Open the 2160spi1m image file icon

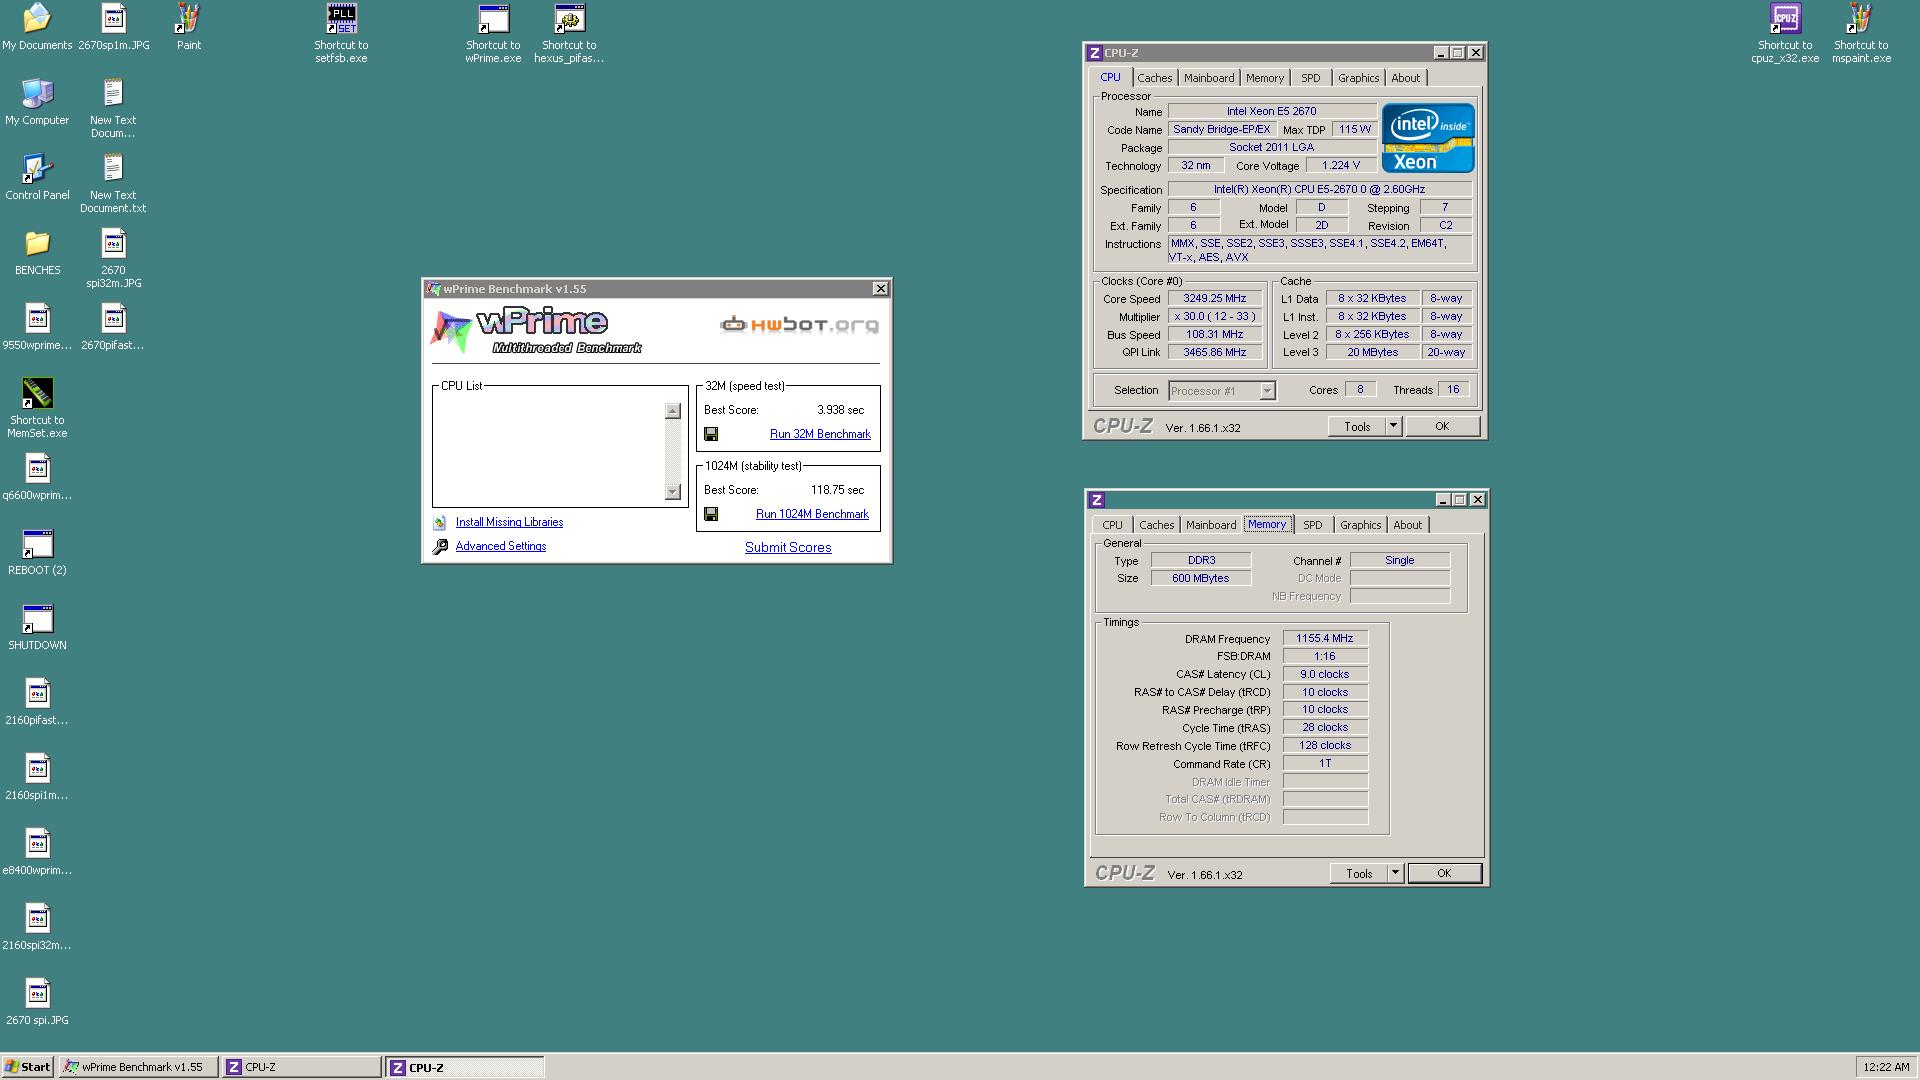[37, 777]
